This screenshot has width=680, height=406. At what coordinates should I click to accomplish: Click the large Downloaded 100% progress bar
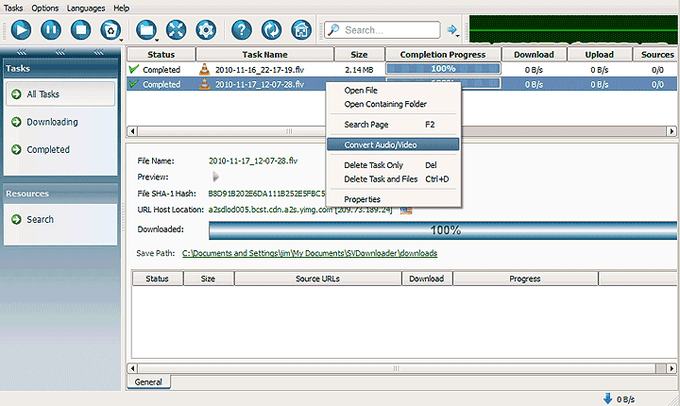(x=443, y=230)
